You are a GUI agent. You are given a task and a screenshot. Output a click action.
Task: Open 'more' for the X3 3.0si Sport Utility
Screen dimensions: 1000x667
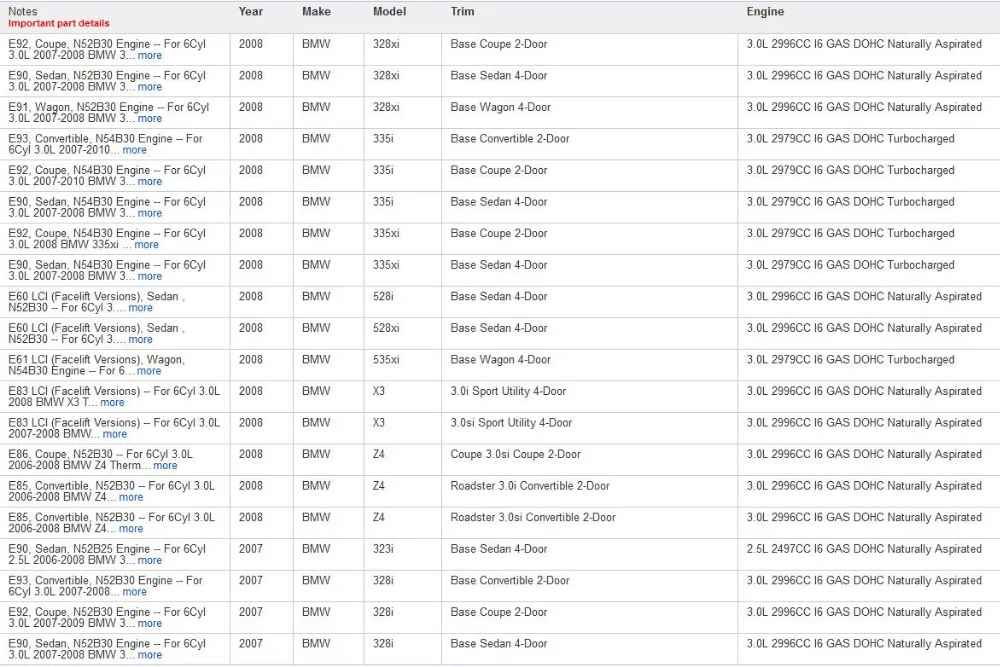(115, 434)
